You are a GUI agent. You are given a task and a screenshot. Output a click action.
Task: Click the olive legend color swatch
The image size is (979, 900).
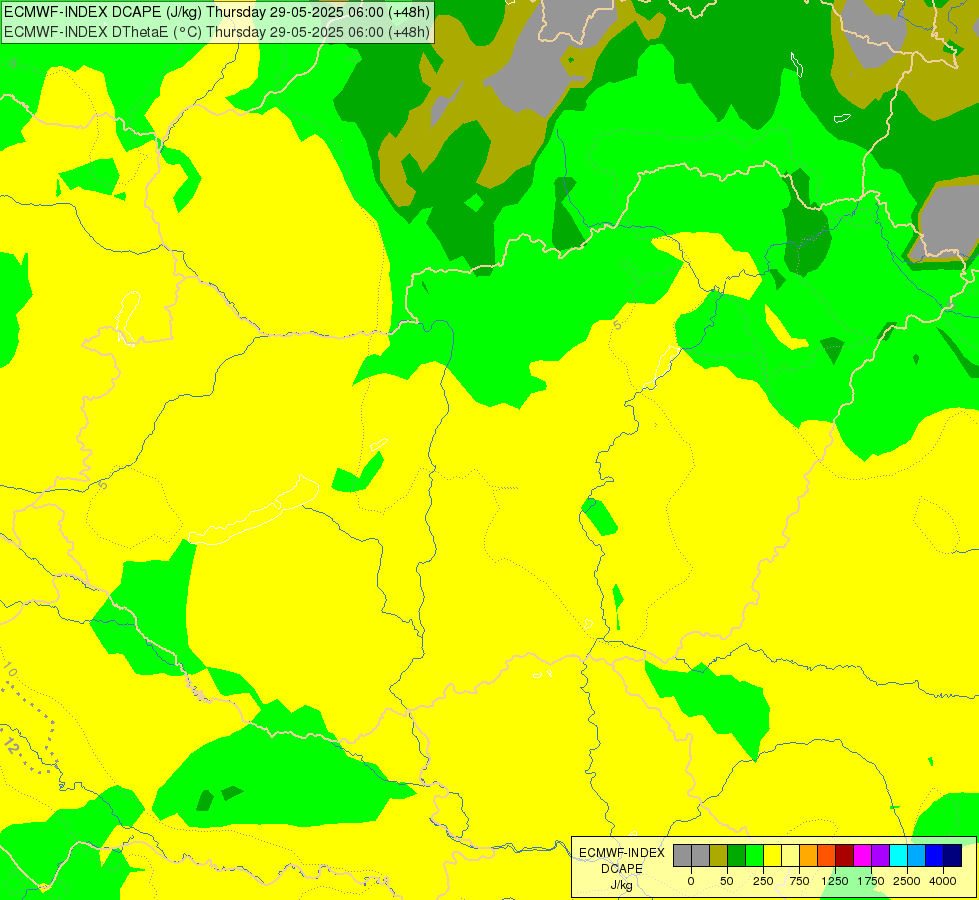pyautogui.click(x=719, y=855)
